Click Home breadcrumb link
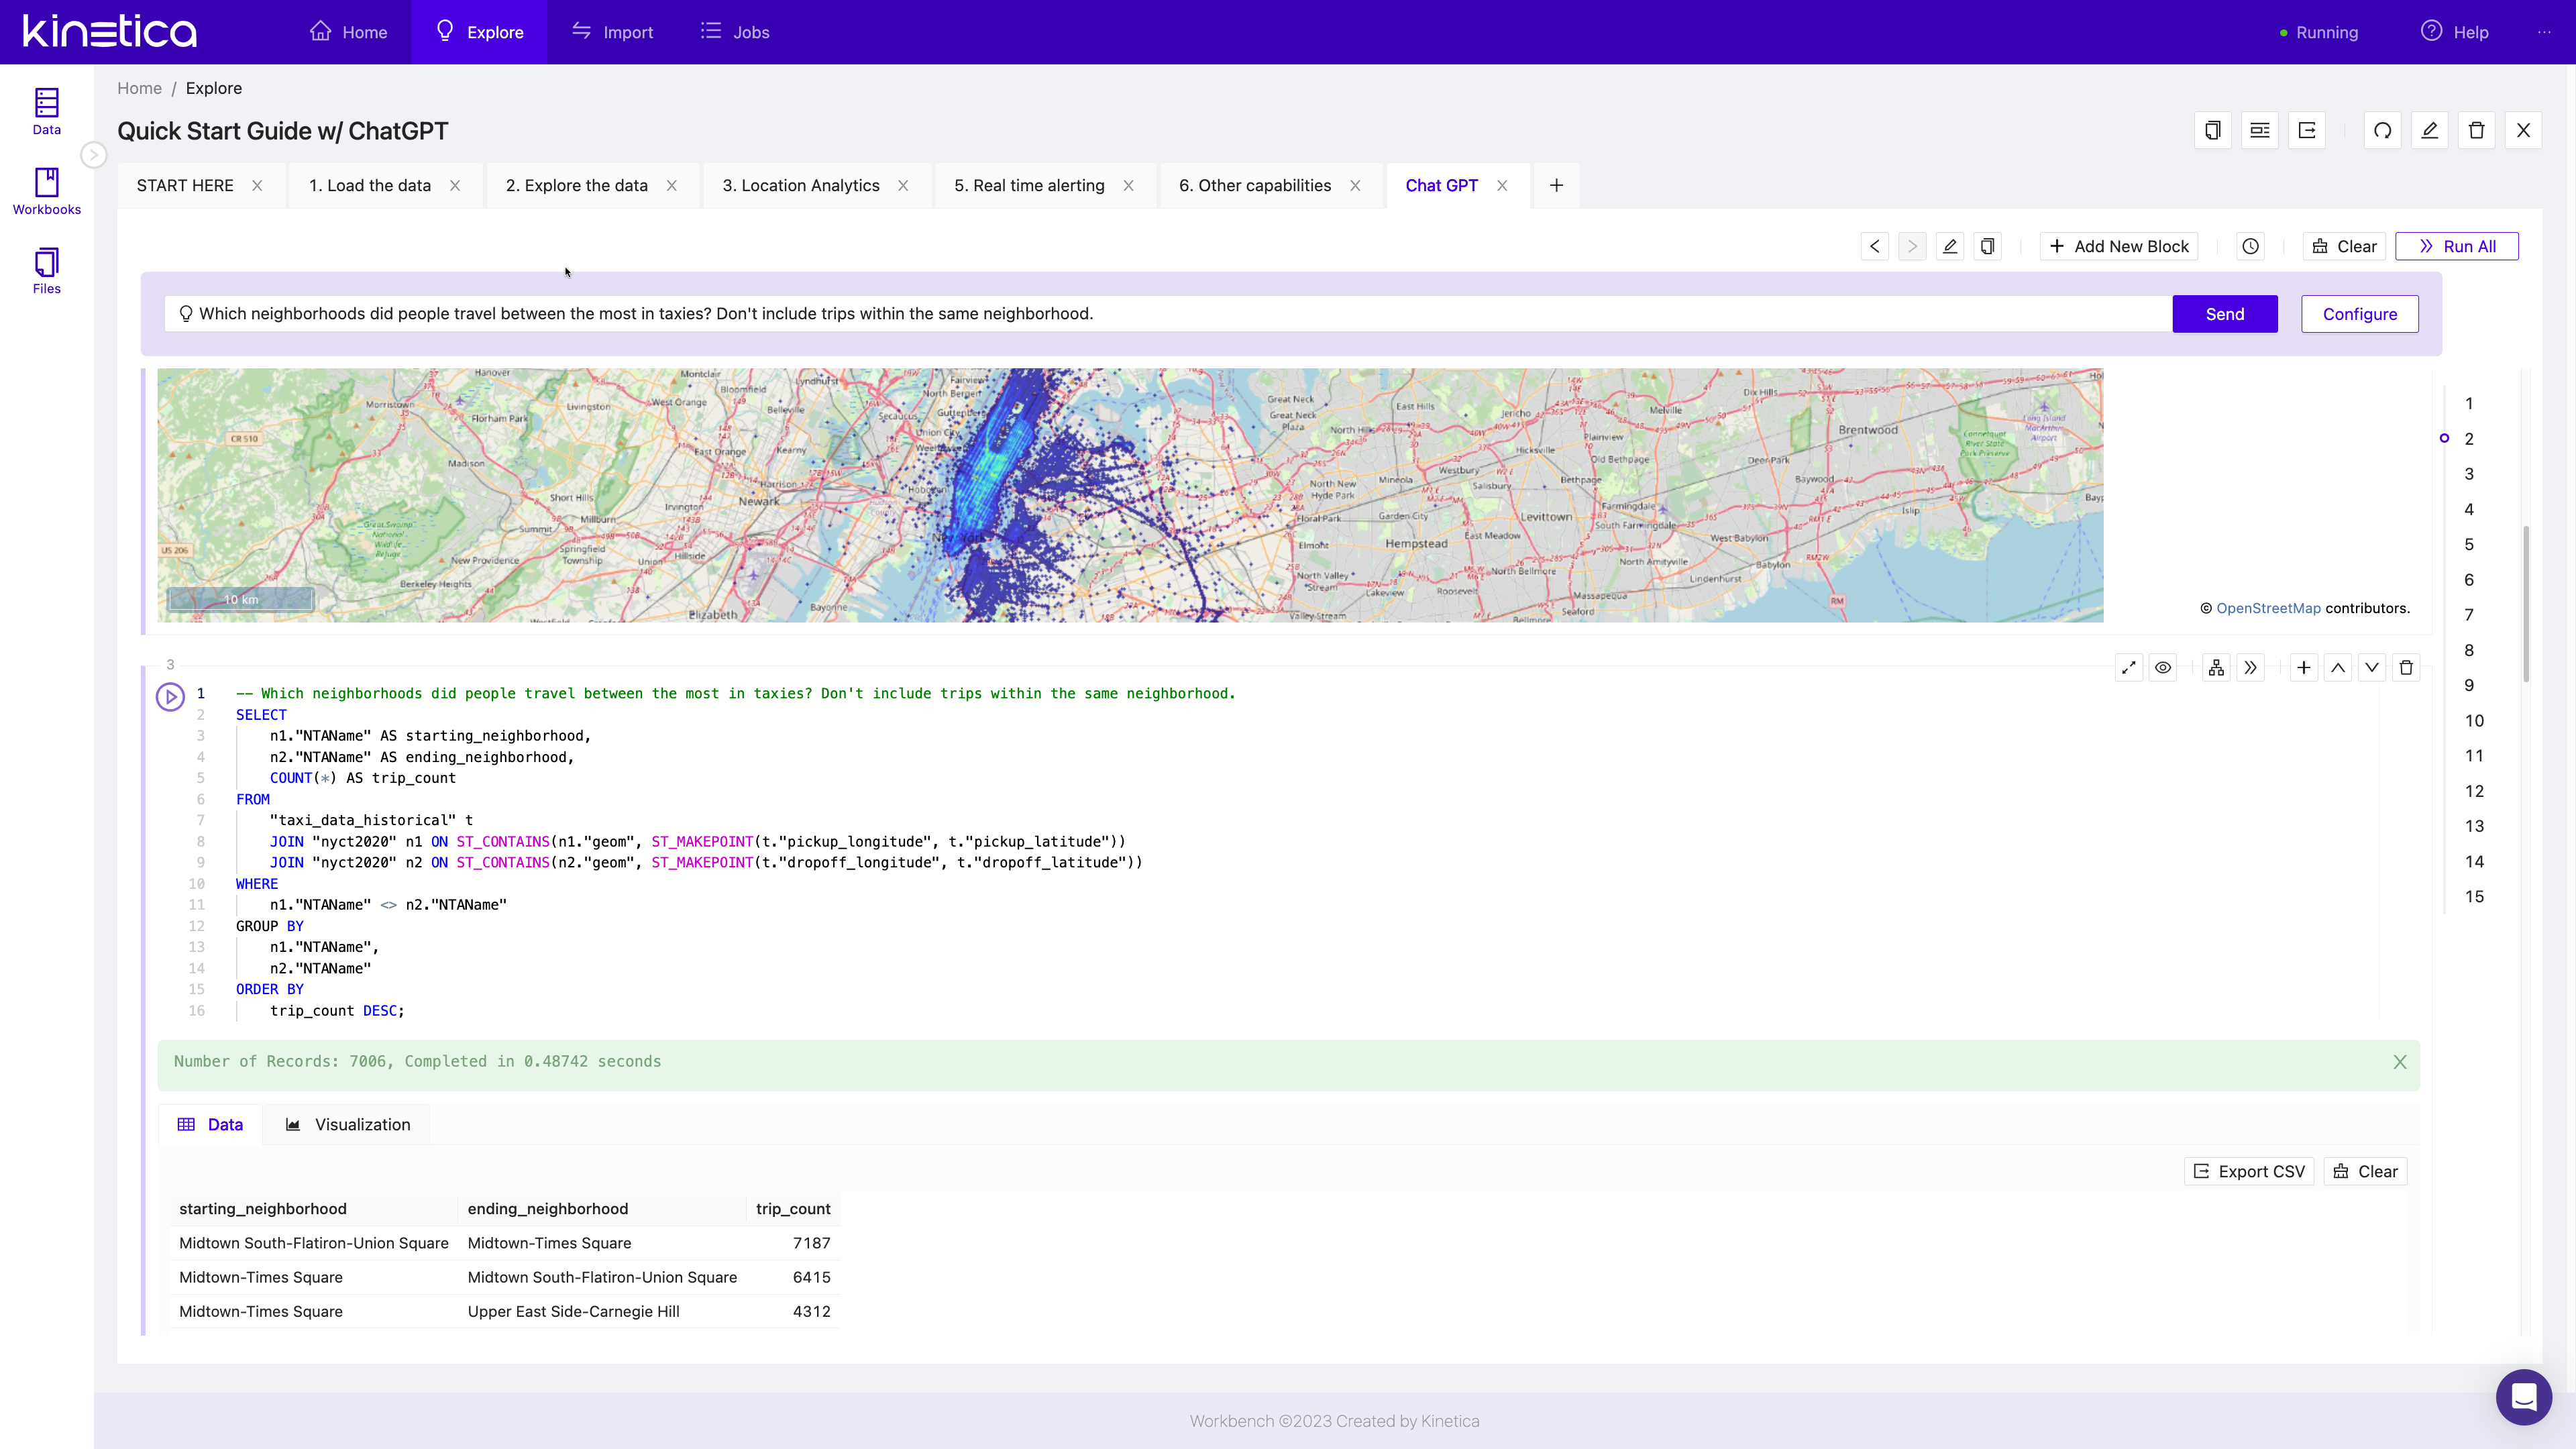The height and width of the screenshot is (1449, 2576). coord(139,88)
